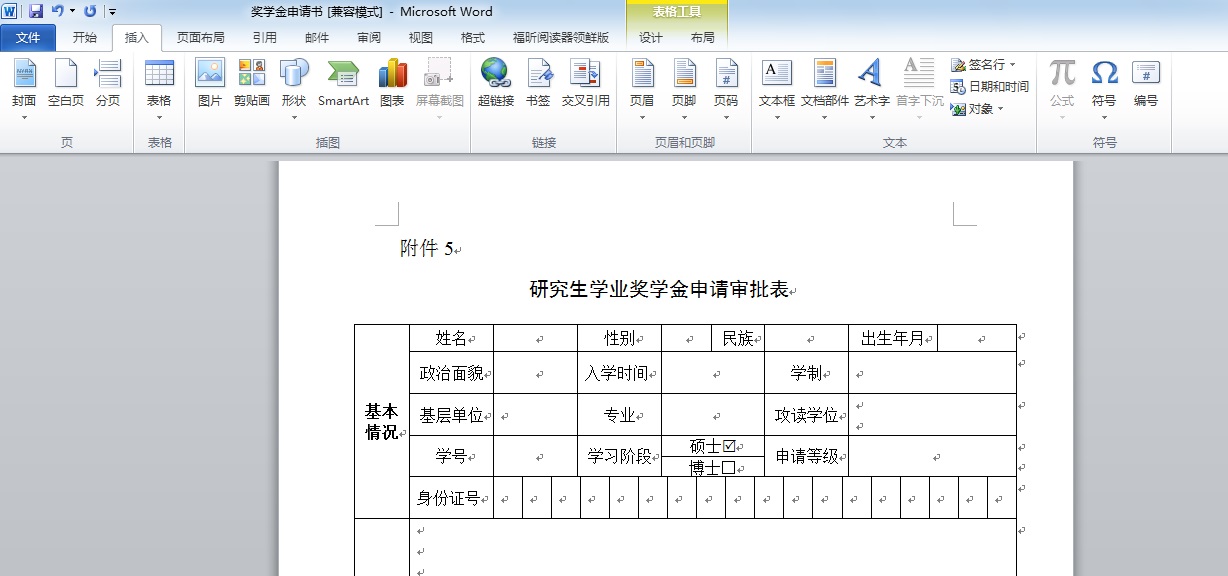Toggle the 博士 checkbox in the table
The height and width of the screenshot is (576, 1228).
pos(728,468)
